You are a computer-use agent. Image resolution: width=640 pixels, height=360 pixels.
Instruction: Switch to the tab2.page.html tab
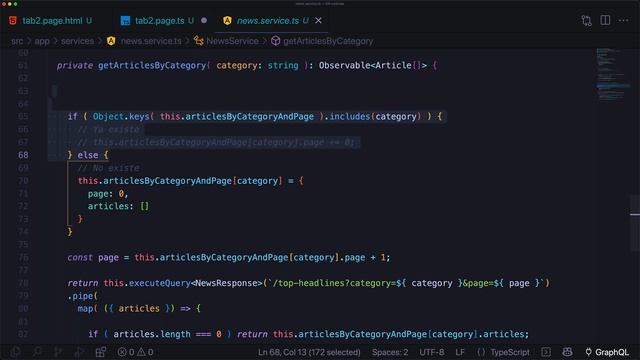tap(52, 20)
